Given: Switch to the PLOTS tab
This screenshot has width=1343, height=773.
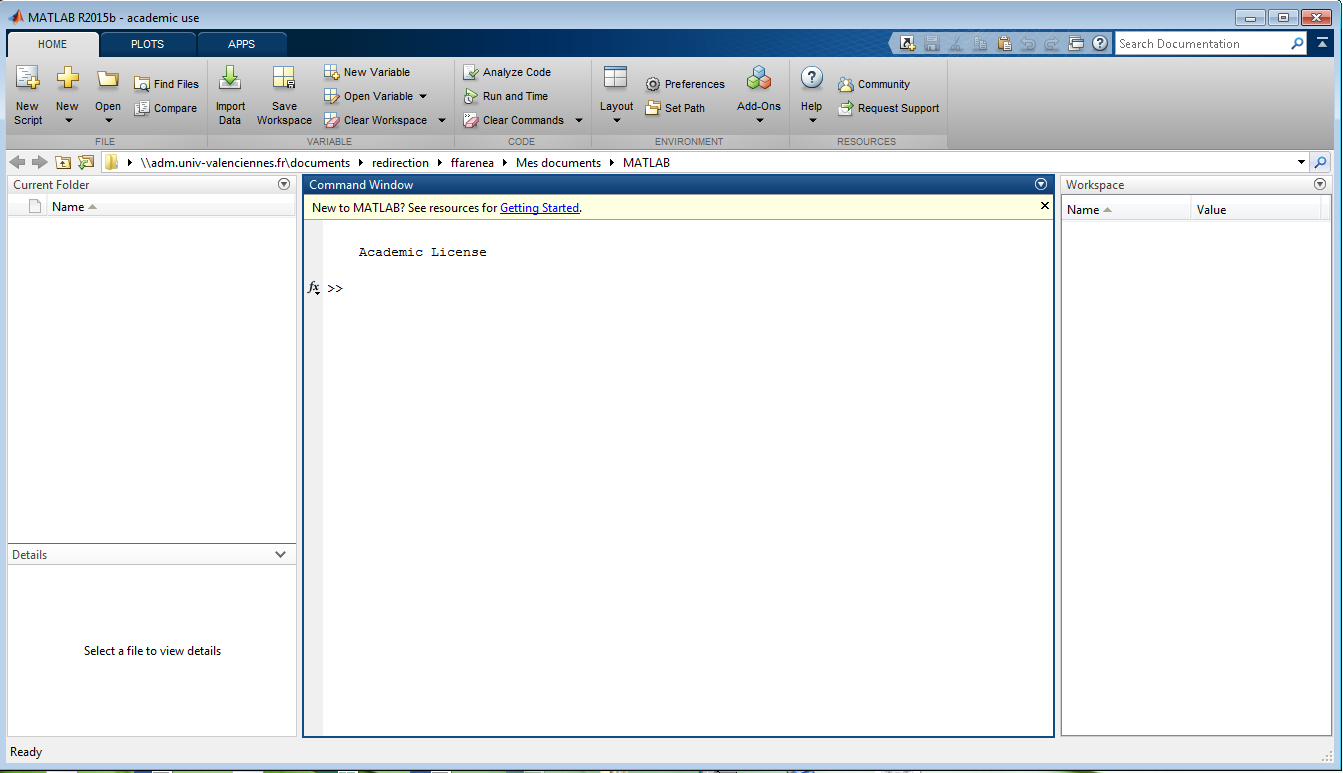Looking at the screenshot, I should 147,44.
